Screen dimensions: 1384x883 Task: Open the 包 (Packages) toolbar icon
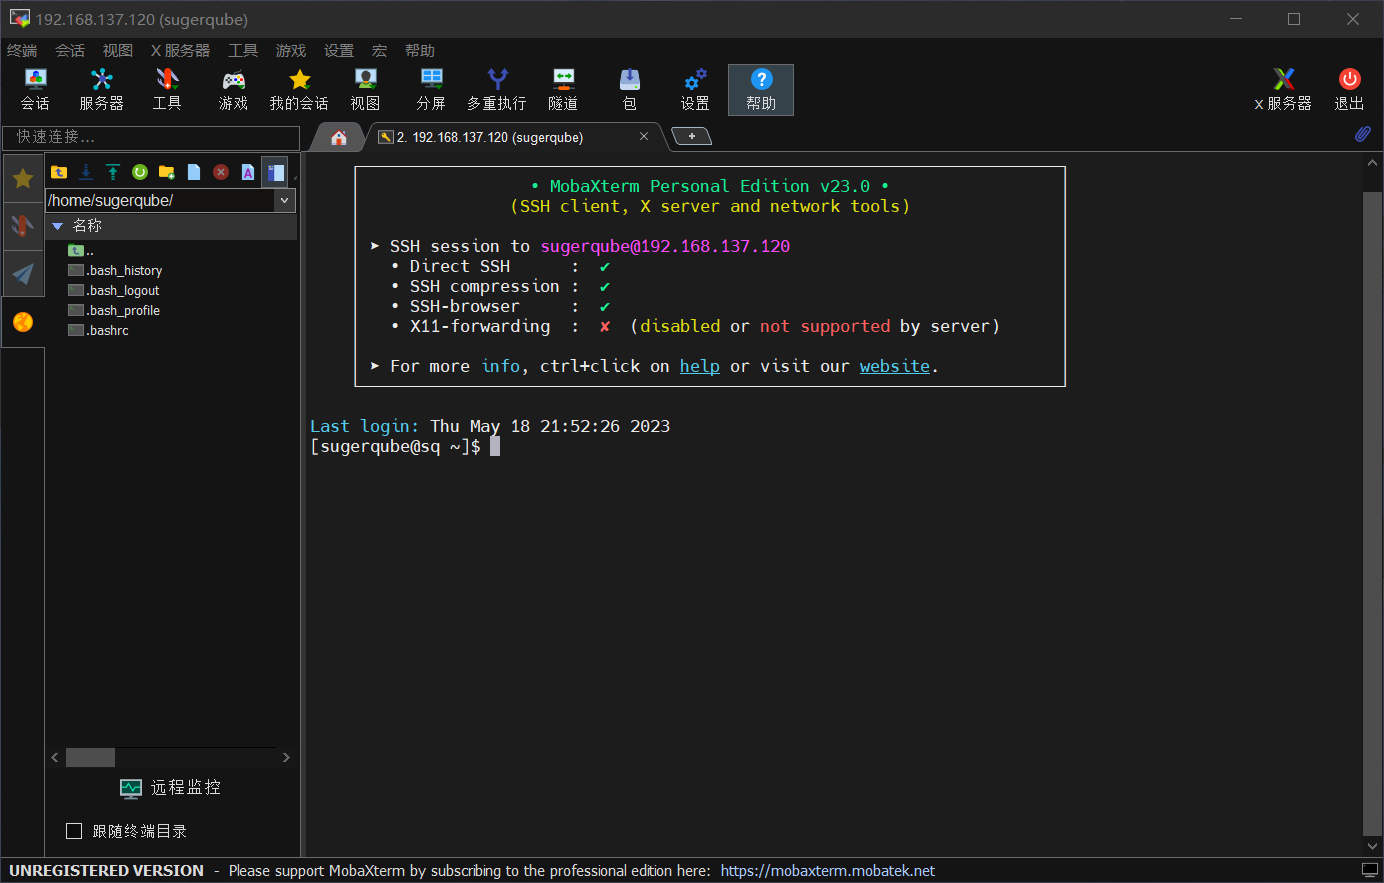(629, 90)
